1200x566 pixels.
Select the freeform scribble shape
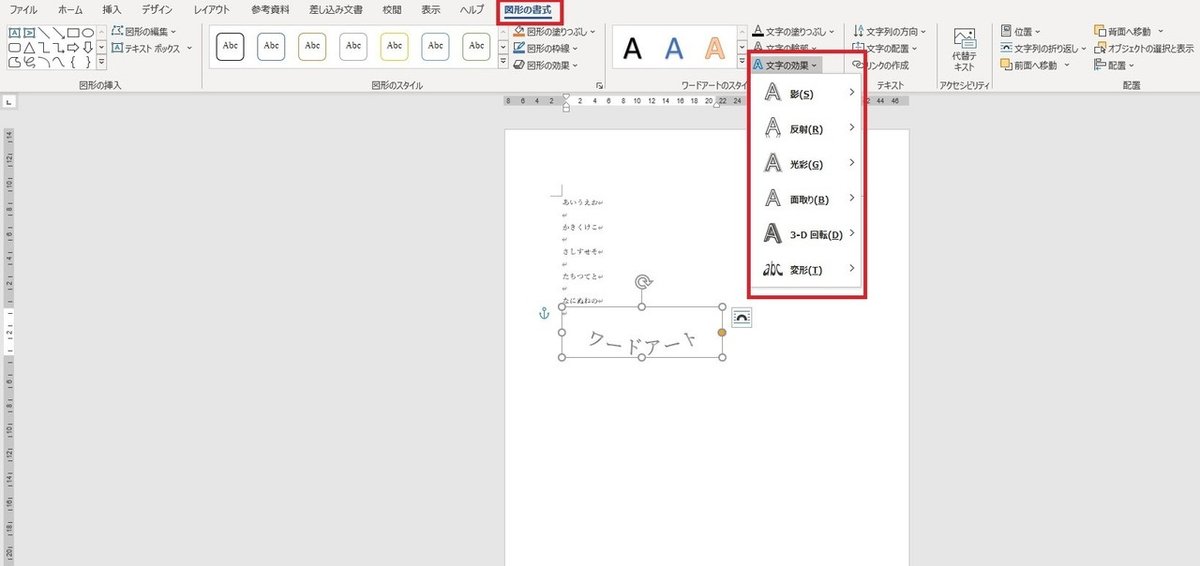(30, 61)
